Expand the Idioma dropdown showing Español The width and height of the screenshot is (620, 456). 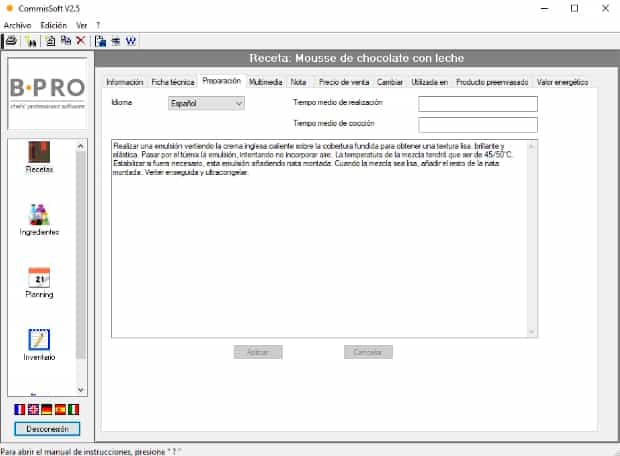[206, 103]
